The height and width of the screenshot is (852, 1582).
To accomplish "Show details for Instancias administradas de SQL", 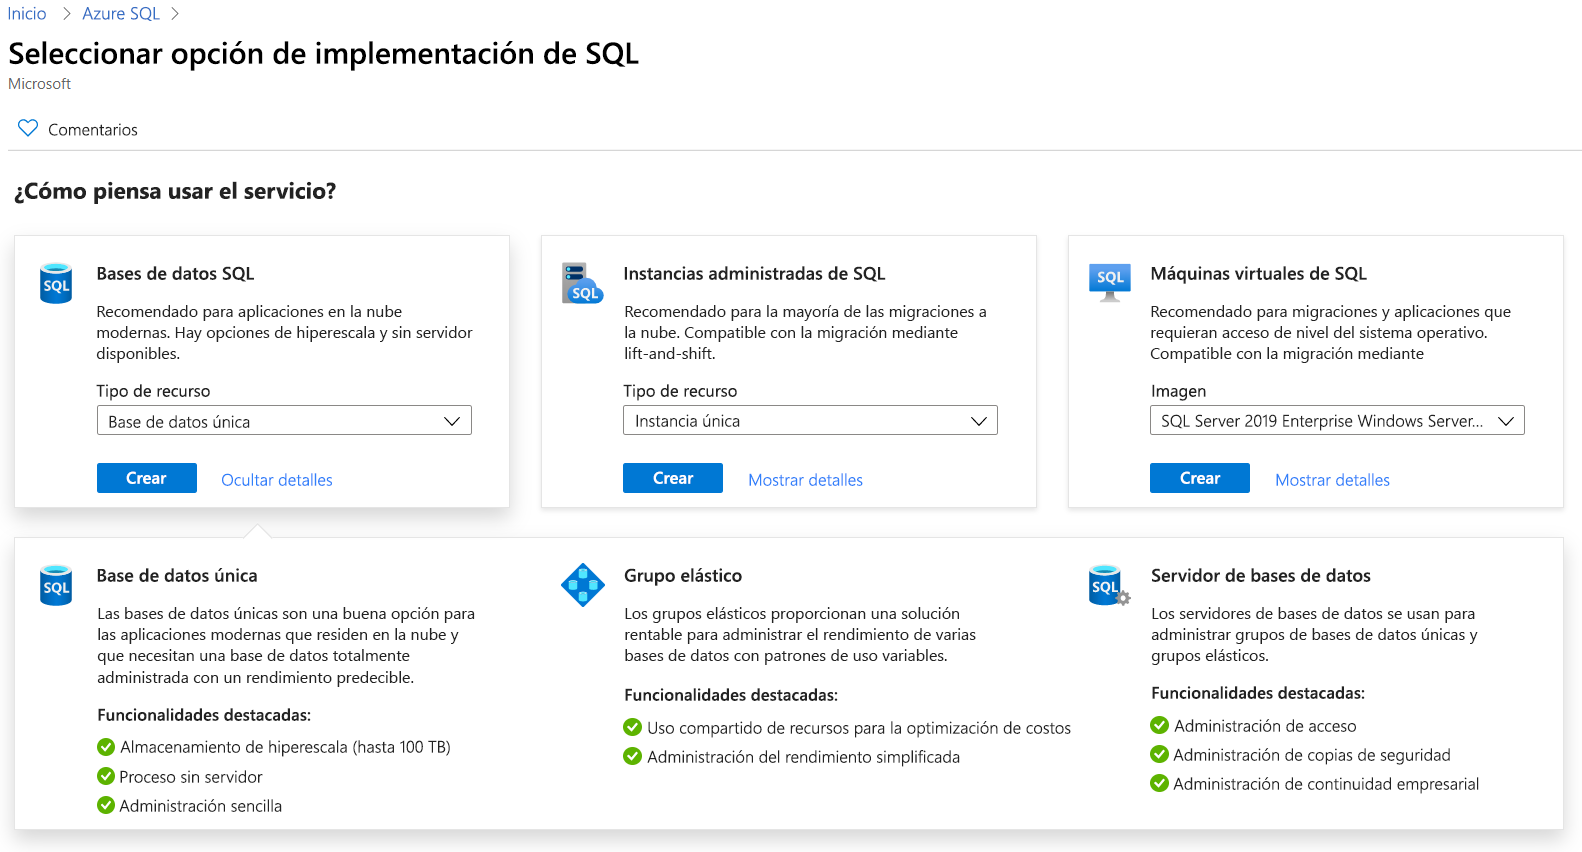I will tap(806, 480).
